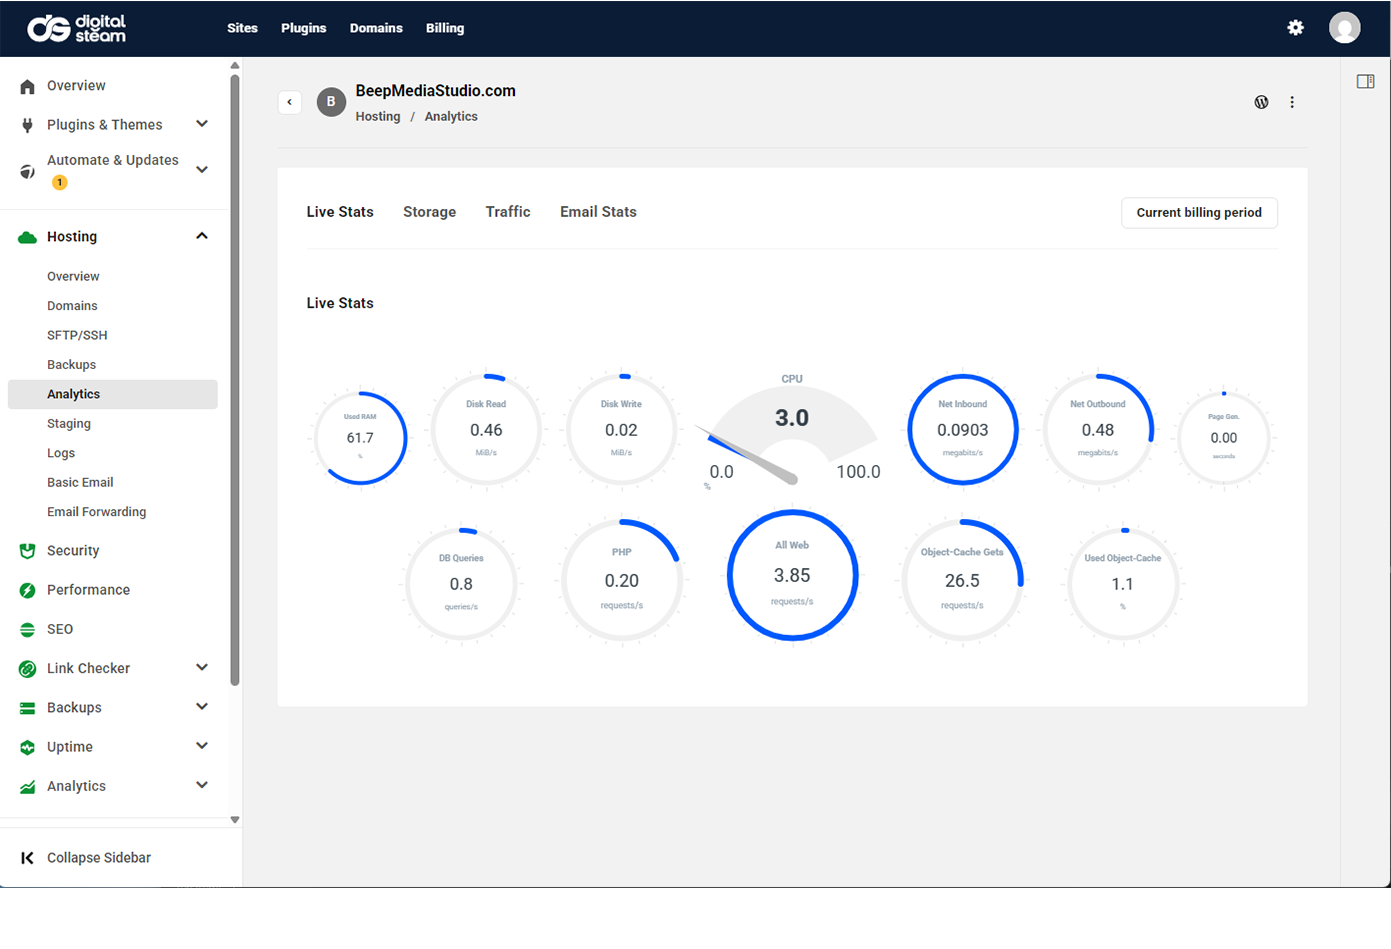Click the Digital Steam logo
The width and height of the screenshot is (1391, 949).
pos(77,28)
